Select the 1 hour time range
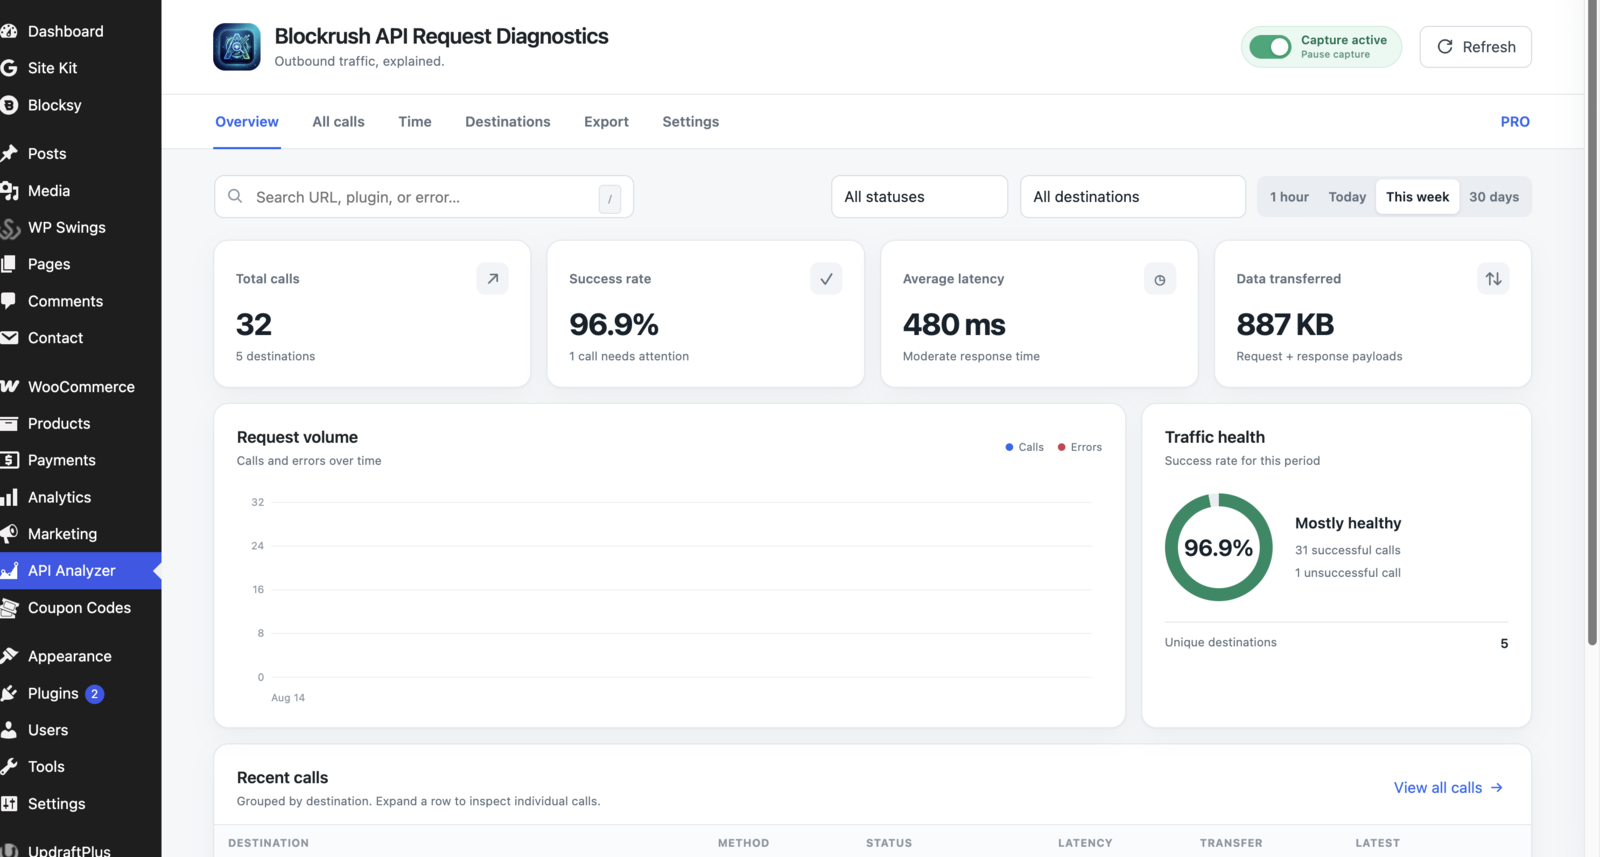This screenshot has height=857, width=1600. coord(1289,197)
